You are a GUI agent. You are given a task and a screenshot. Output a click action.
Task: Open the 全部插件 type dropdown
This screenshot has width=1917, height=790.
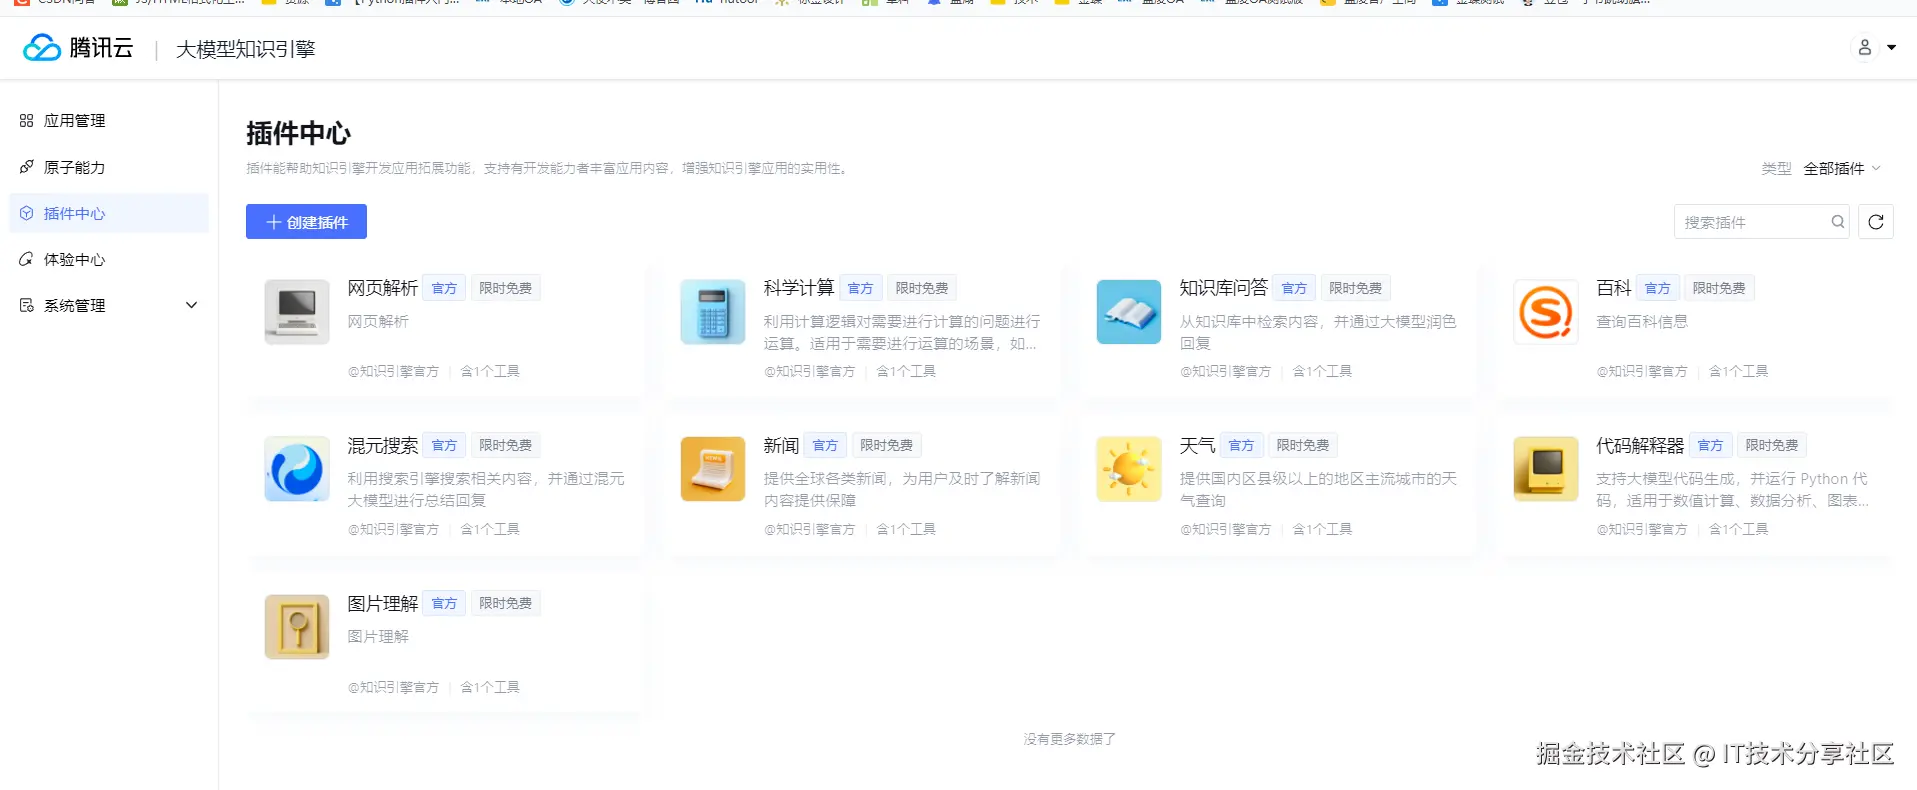click(x=1841, y=168)
